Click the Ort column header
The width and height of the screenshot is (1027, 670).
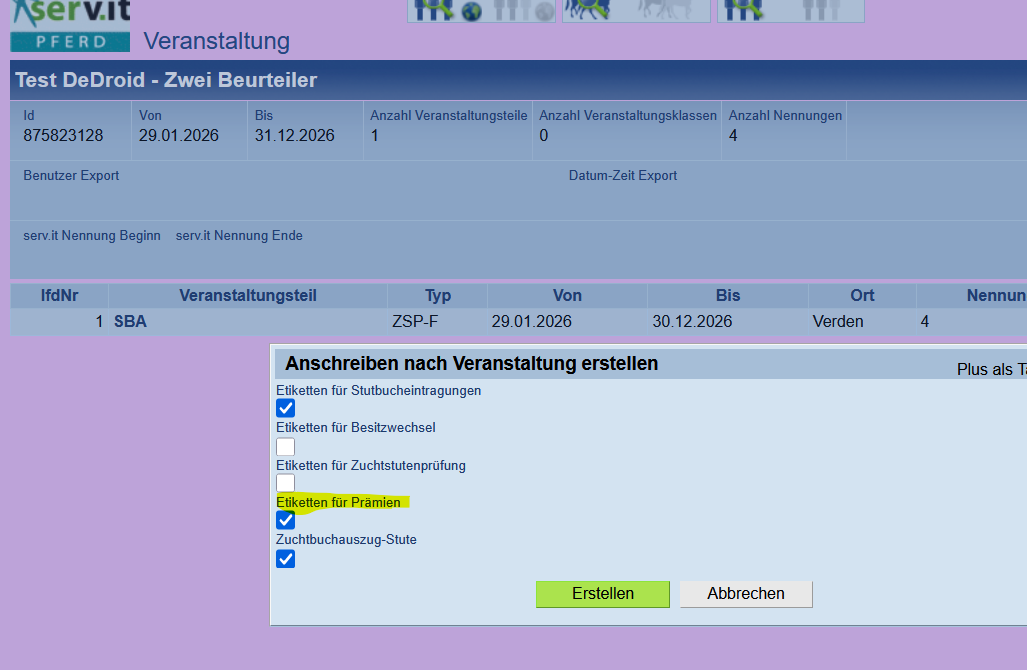[862, 296]
